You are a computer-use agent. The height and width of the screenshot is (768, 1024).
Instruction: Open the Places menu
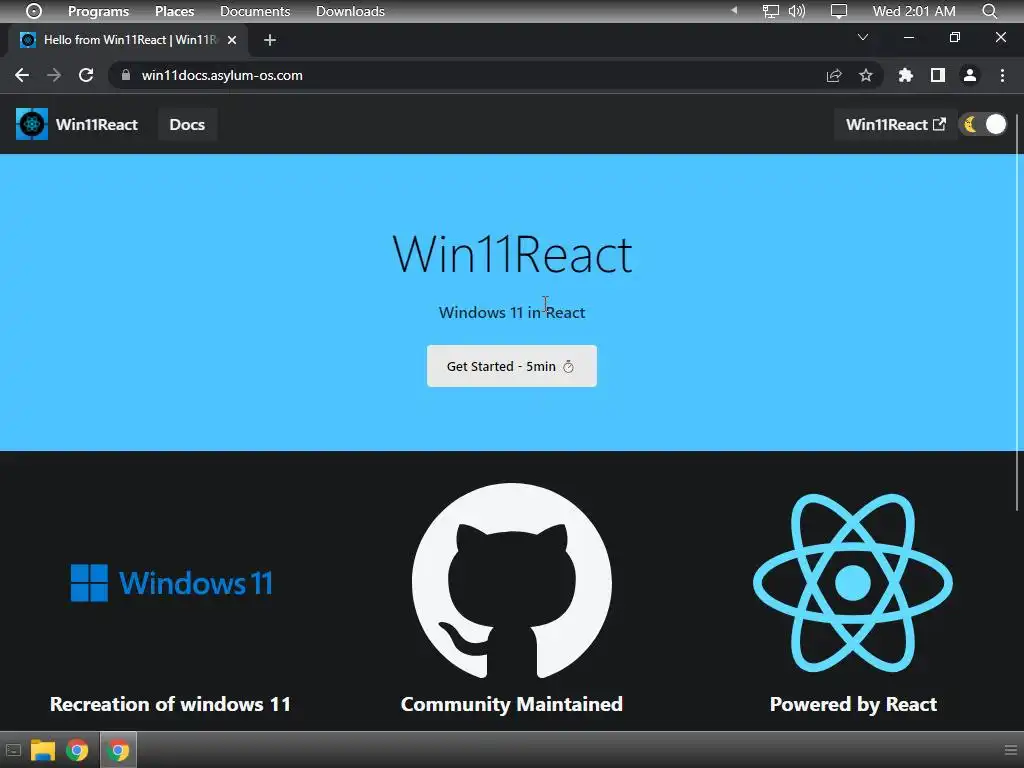[174, 11]
